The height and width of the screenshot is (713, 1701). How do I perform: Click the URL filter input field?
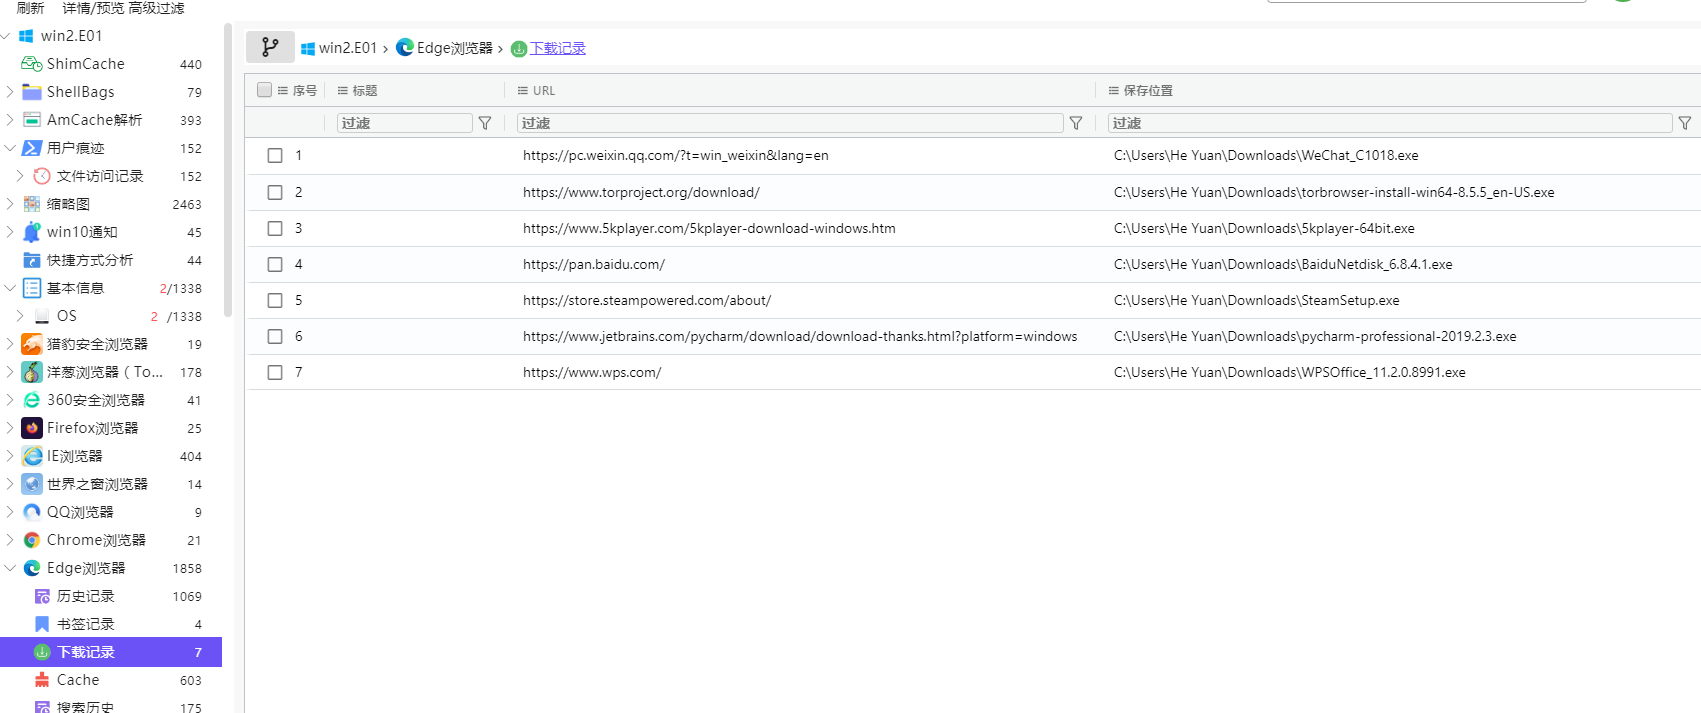coord(790,123)
